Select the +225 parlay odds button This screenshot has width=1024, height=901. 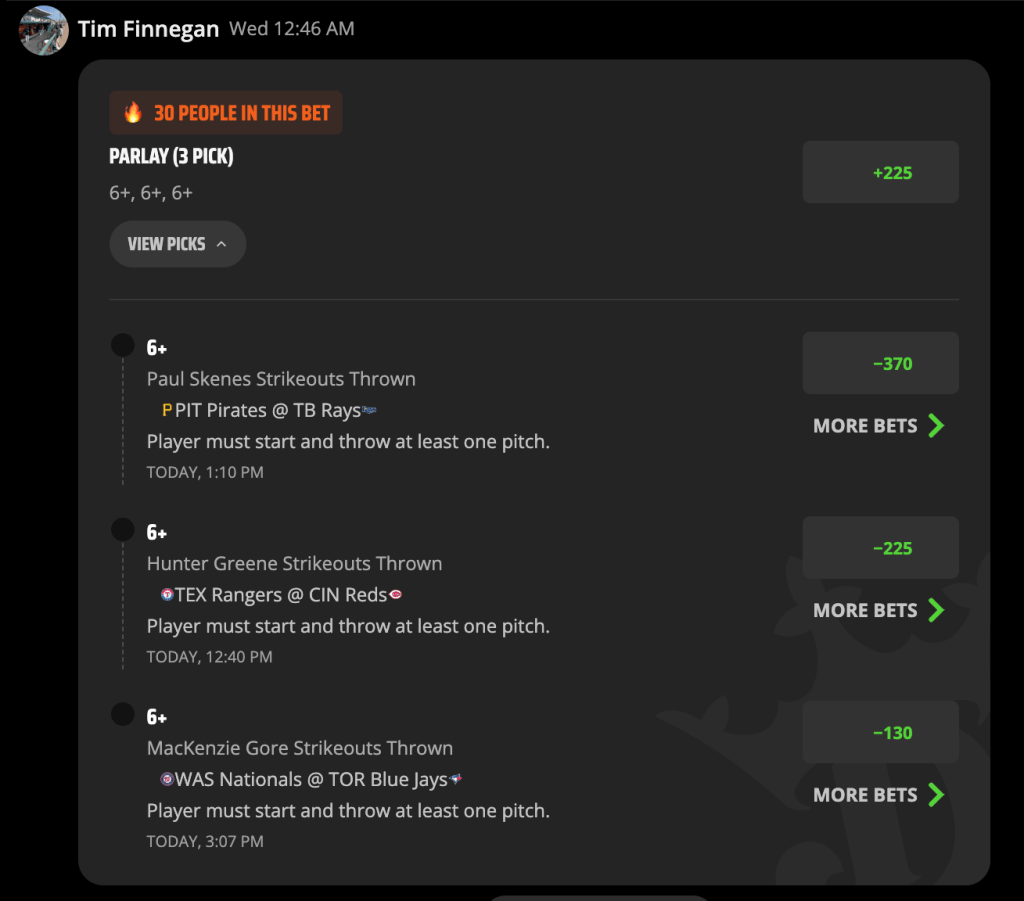tap(880, 172)
